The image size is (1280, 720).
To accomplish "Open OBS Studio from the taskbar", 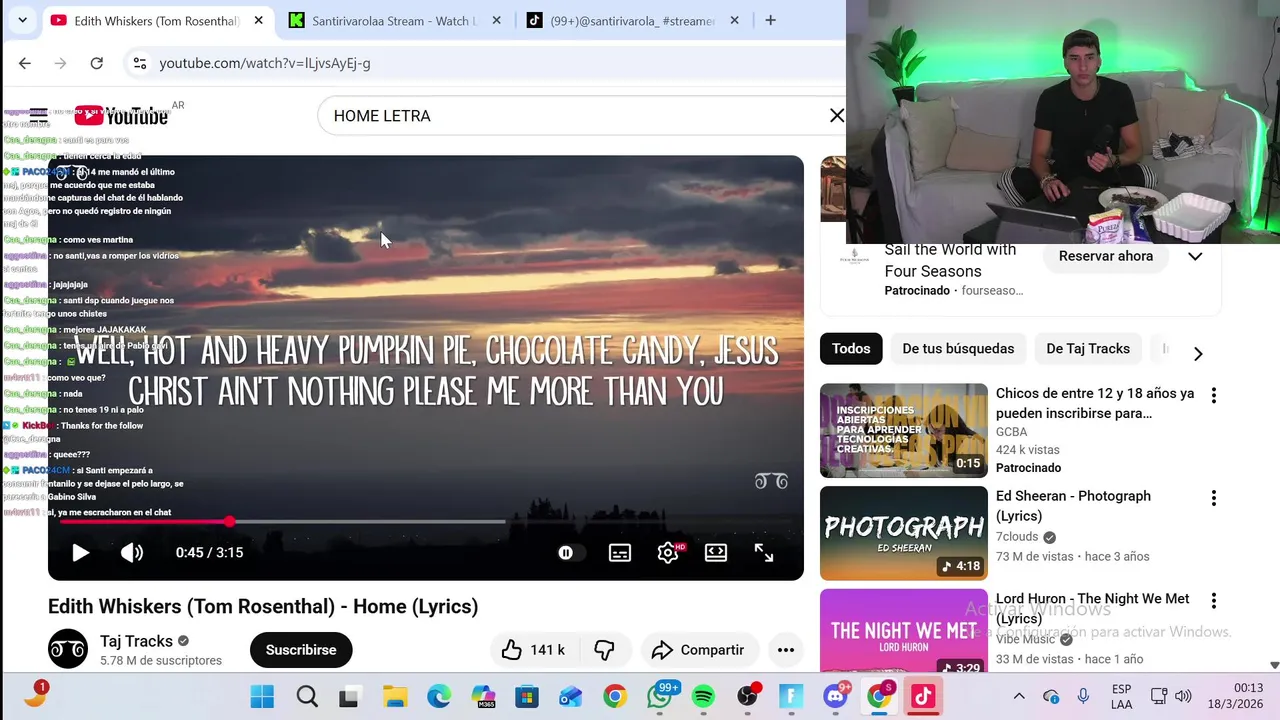I will [x=748, y=697].
